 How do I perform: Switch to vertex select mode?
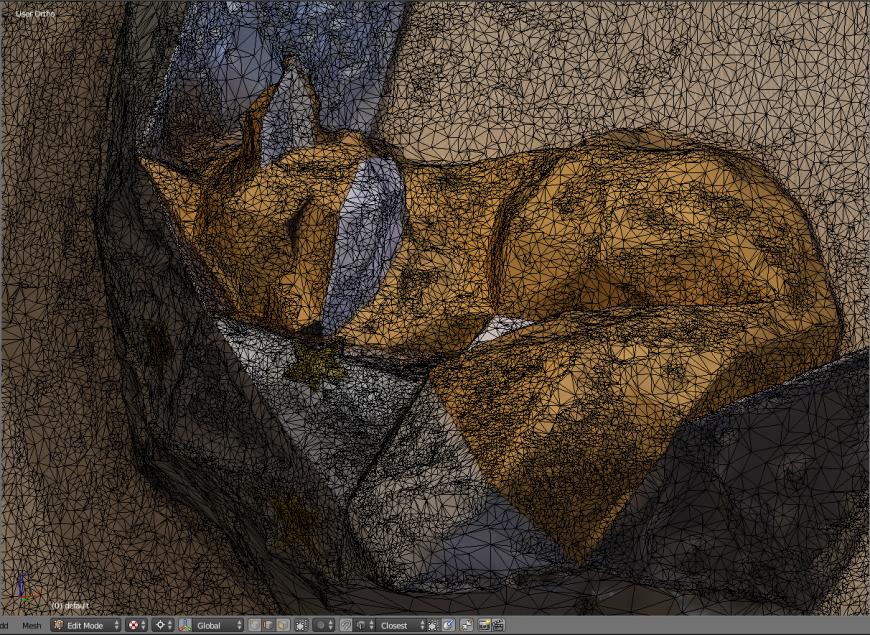coord(255,626)
